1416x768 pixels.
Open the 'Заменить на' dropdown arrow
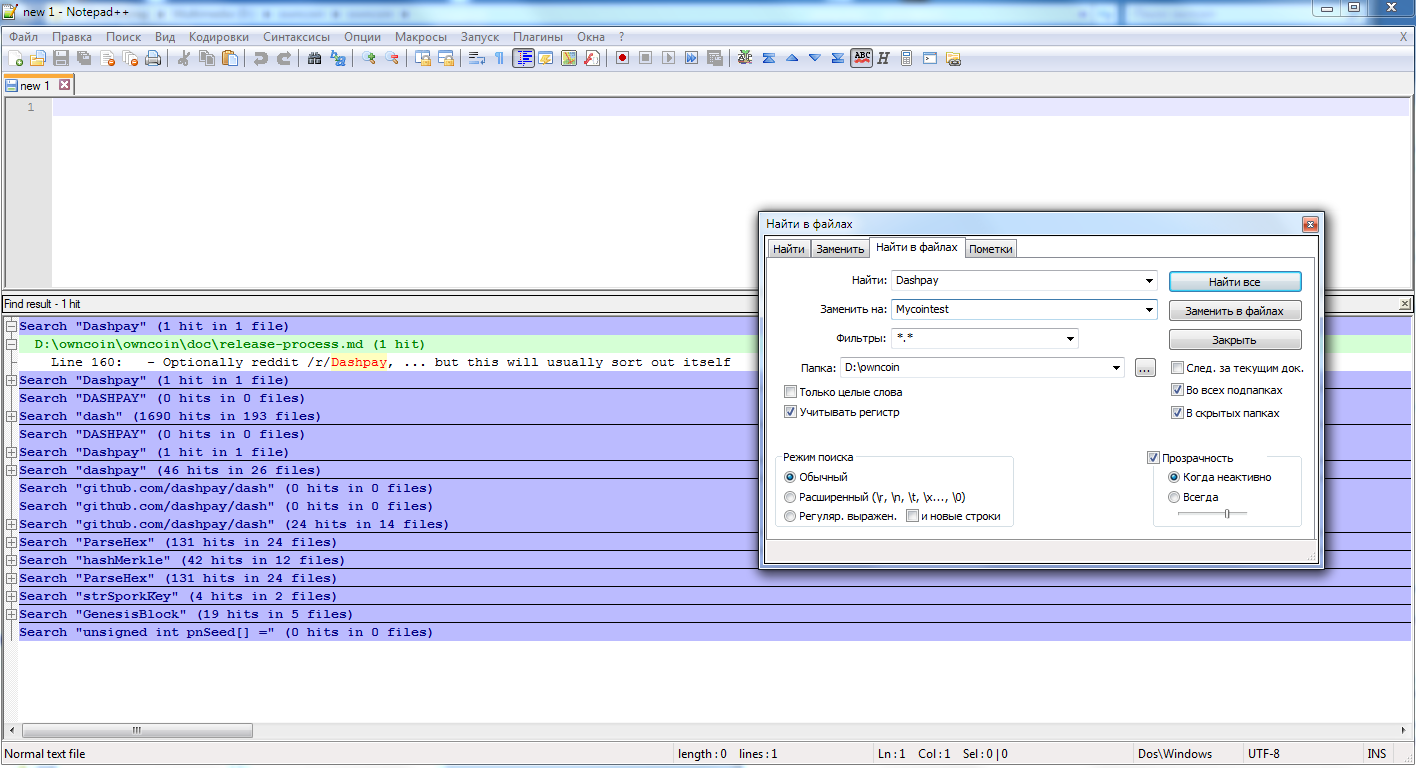coord(1149,310)
